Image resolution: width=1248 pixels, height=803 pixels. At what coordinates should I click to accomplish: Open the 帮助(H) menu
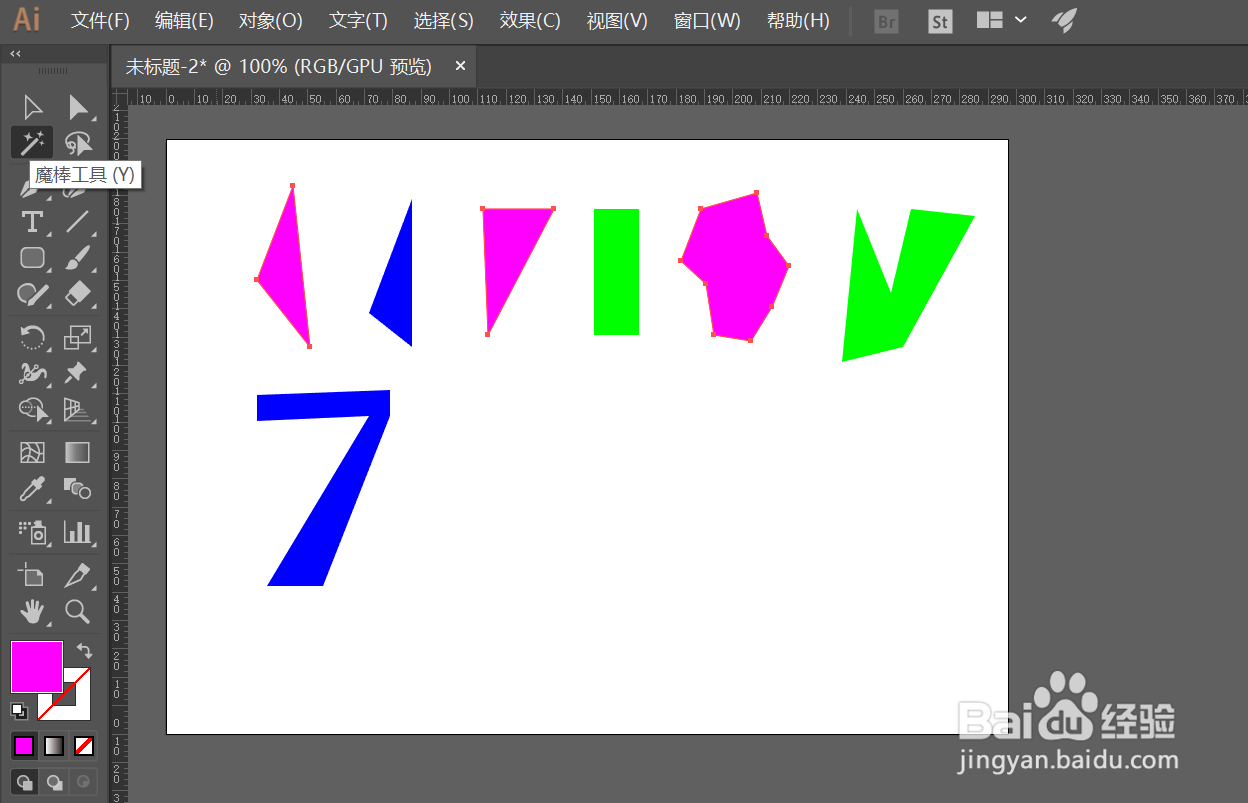798,21
